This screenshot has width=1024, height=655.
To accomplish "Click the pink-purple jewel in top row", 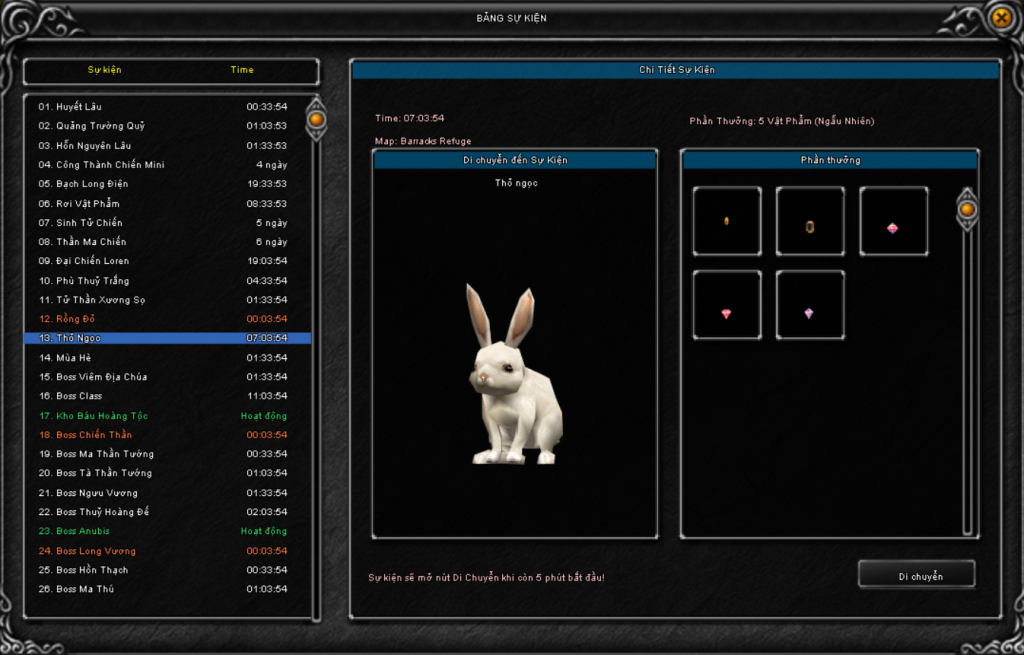I will [893, 227].
